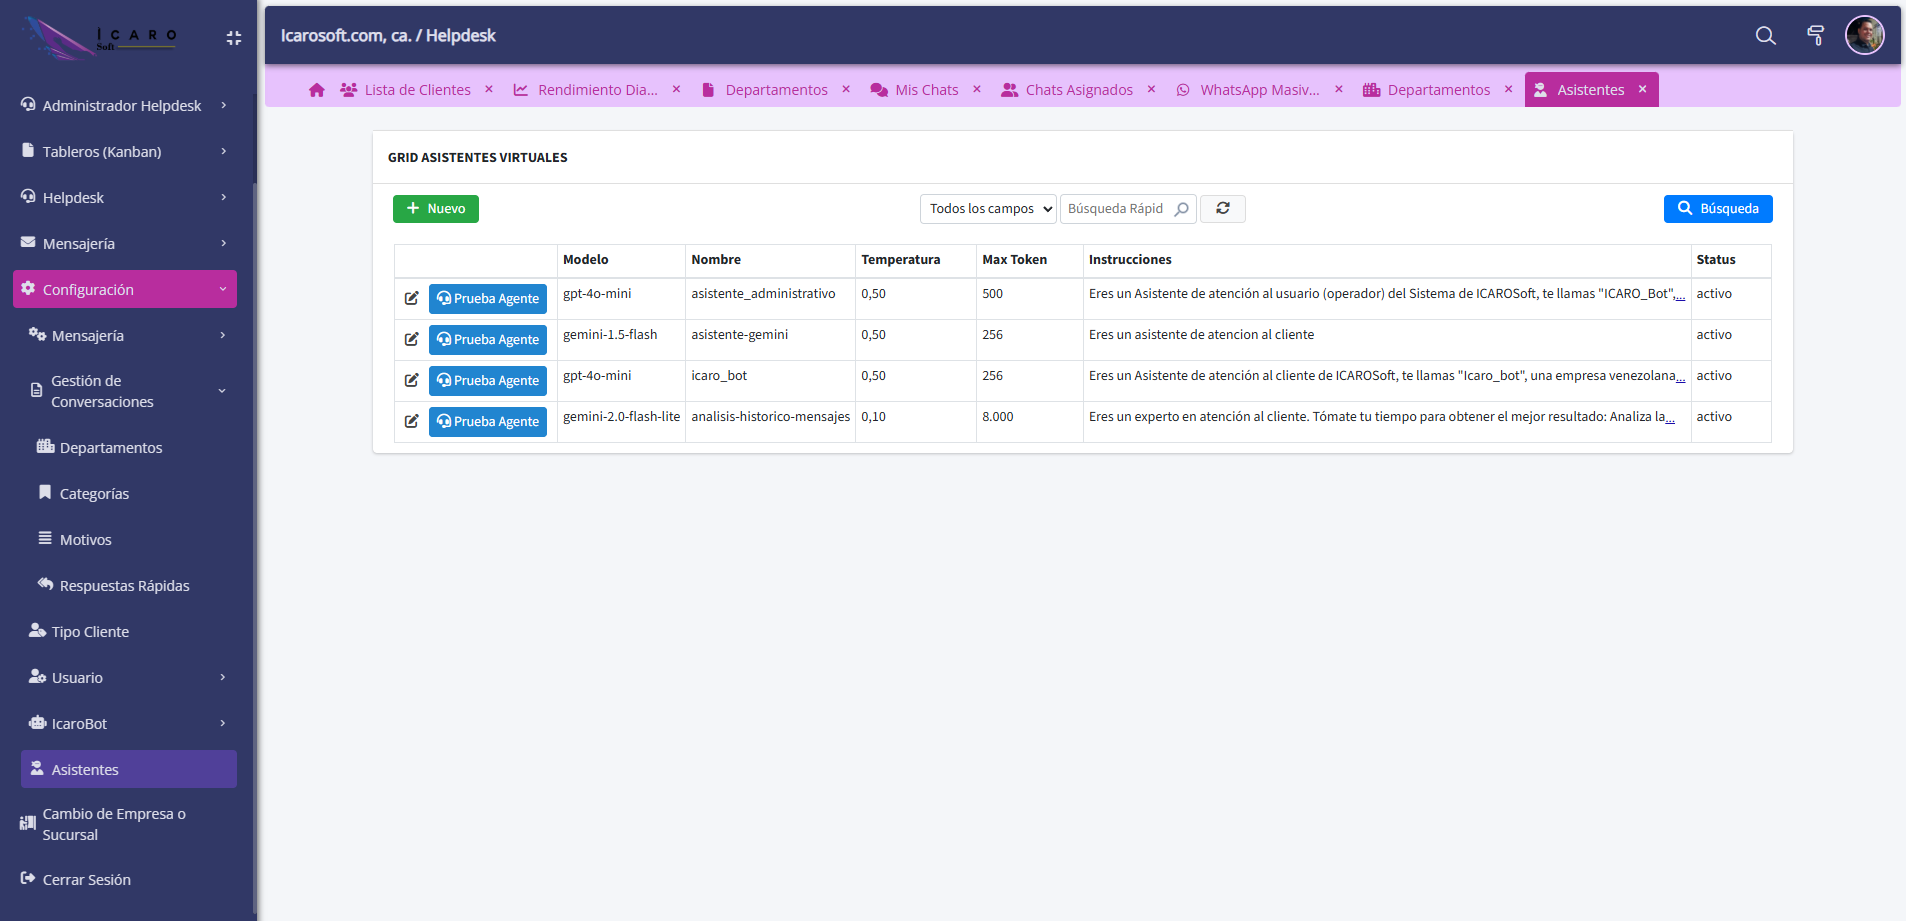Close the Mis Chats tab
This screenshot has width=1906, height=921.
click(977, 89)
